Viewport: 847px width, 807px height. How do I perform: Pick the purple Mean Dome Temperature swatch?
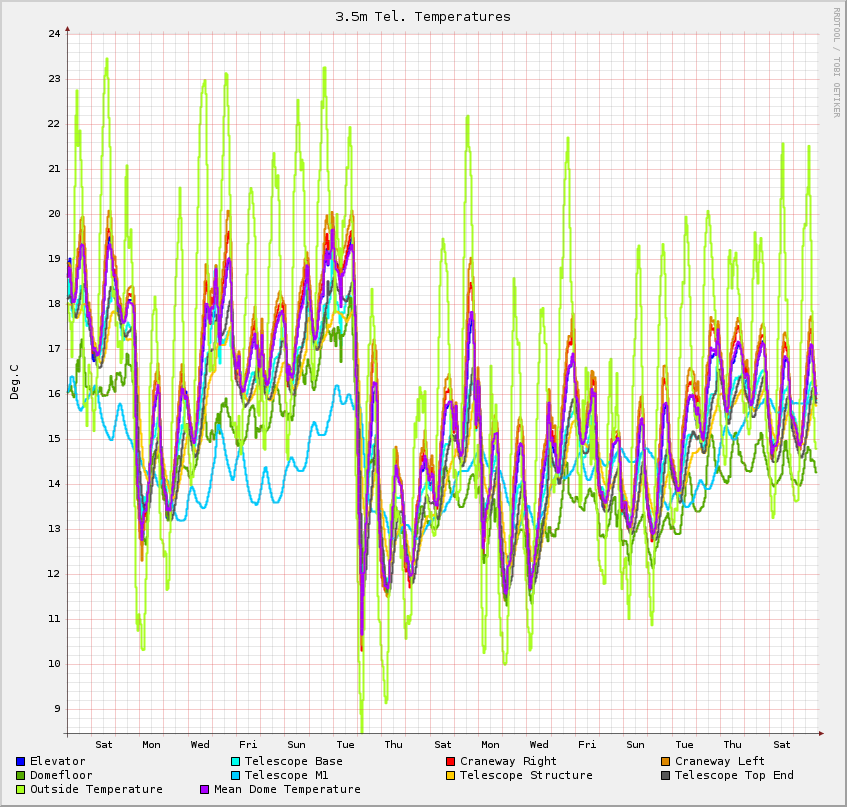click(x=206, y=790)
